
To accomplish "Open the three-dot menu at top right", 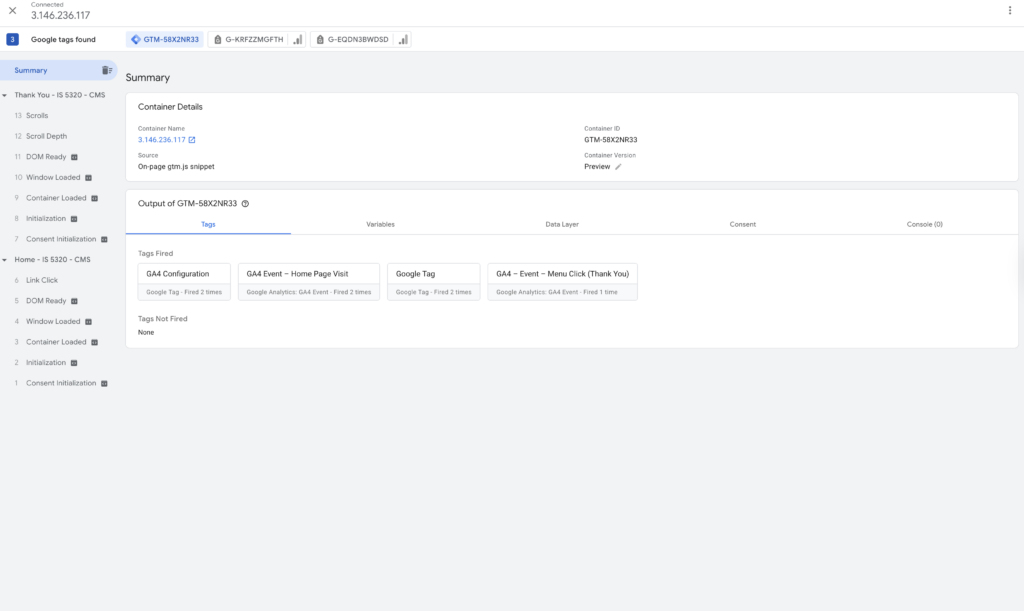I will click(1010, 10).
